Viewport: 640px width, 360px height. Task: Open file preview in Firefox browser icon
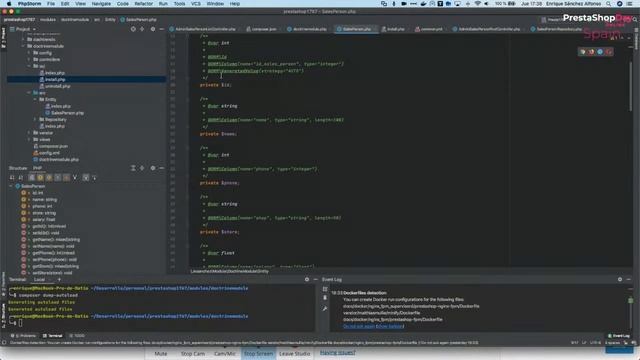591,52
